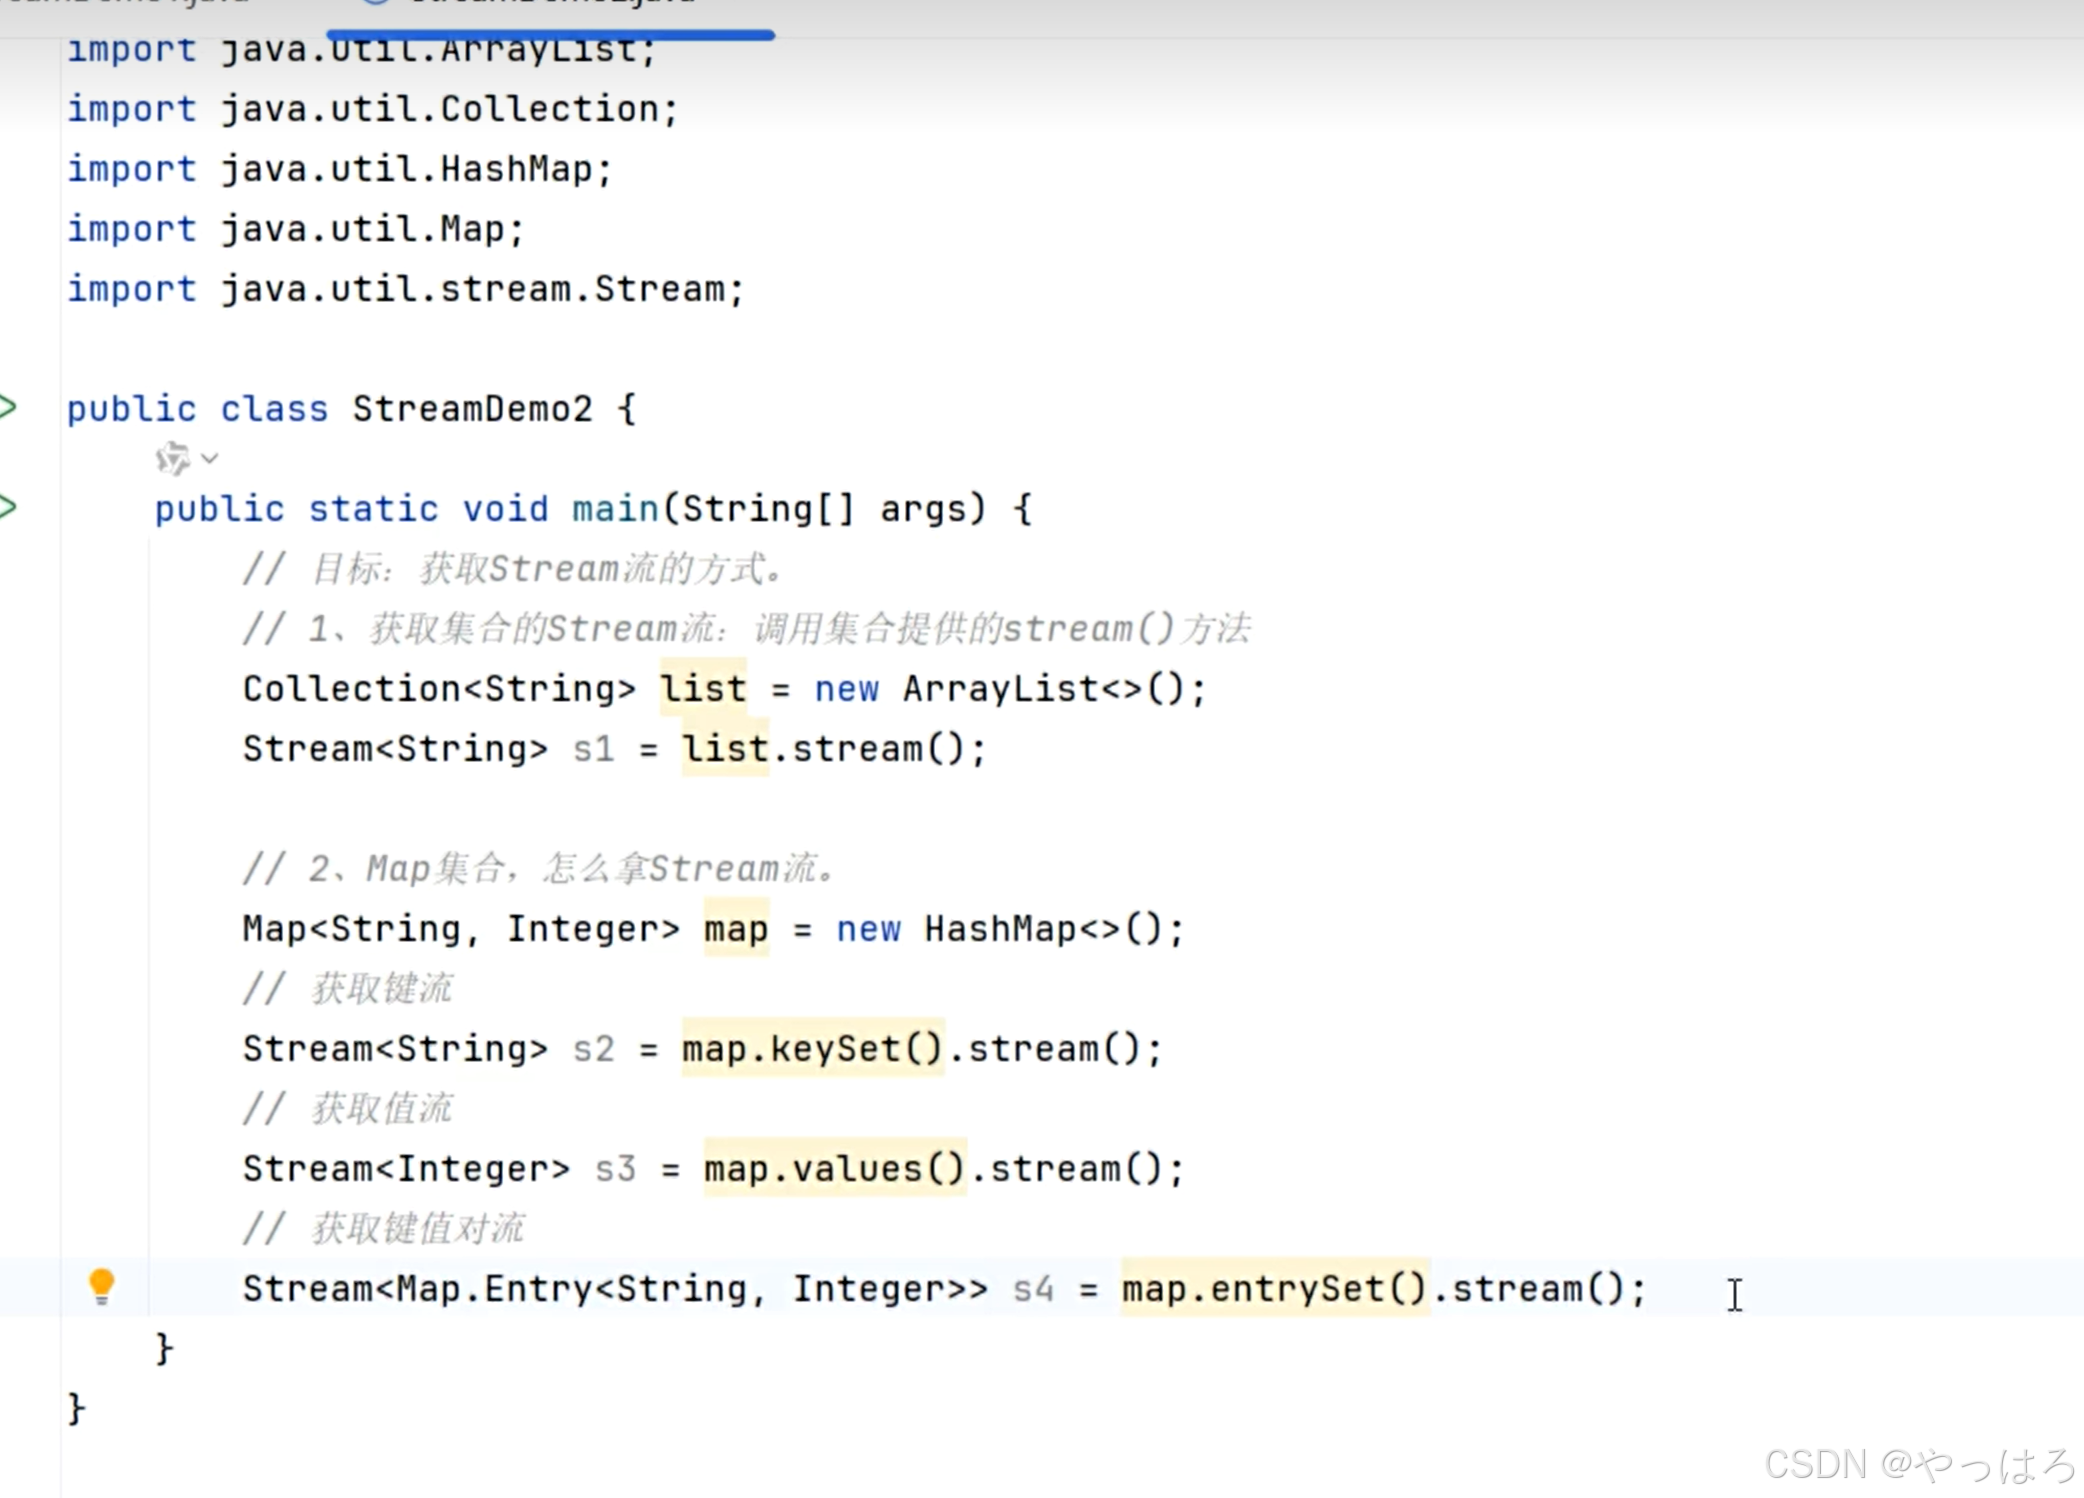Place the cursor on the highlighted map.values() call
Screen dimensions: 2084x1498
pos(834,1169)
